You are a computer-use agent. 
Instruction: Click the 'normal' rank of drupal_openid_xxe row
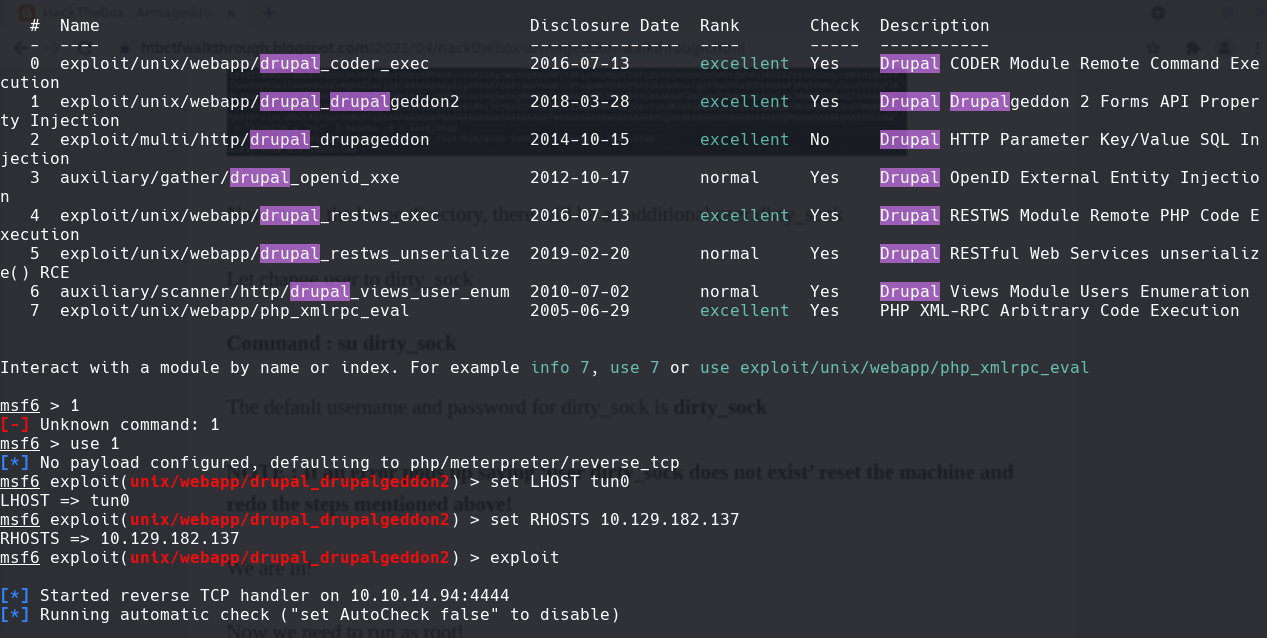pyautogui.click(x=730, y=178)
